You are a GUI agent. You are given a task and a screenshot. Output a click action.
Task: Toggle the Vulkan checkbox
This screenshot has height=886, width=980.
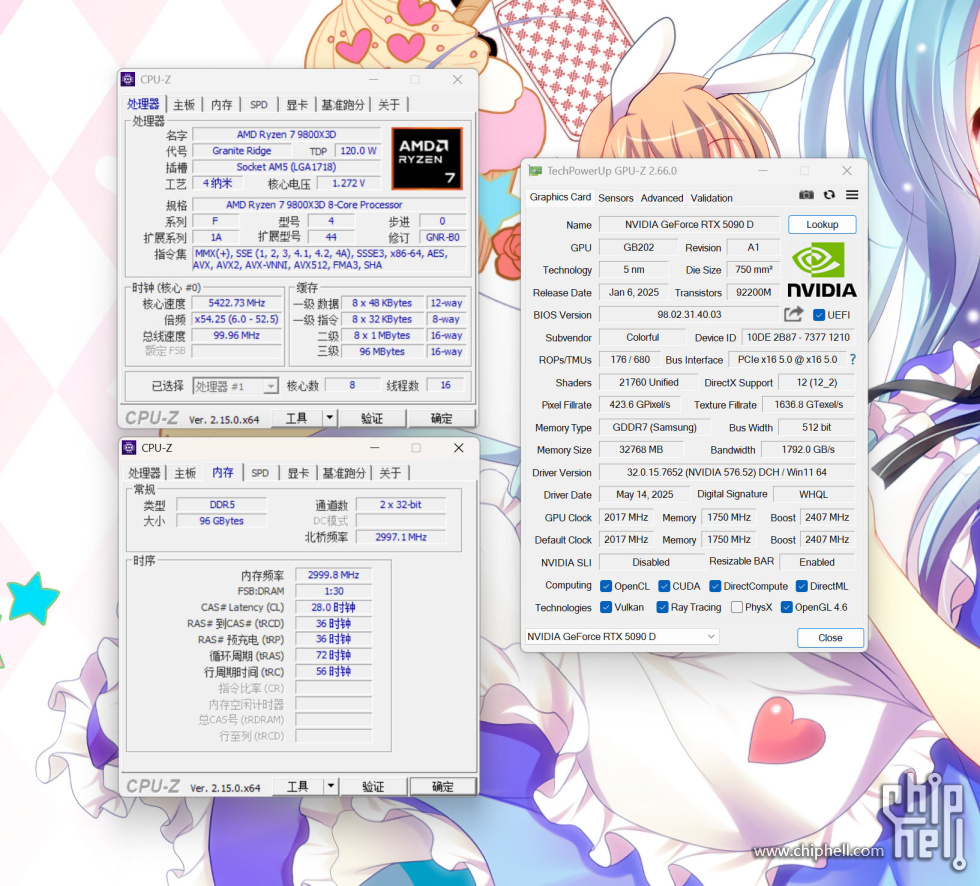coord(606,607)
